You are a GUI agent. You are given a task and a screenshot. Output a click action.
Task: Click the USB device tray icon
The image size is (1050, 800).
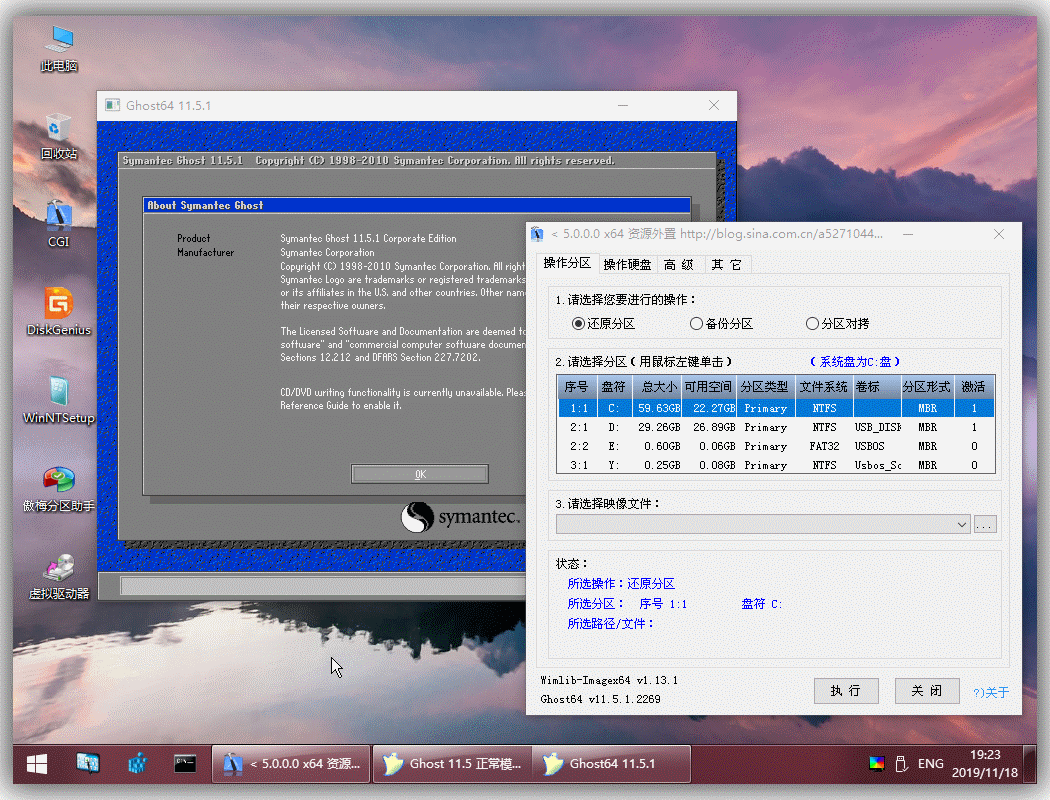pos(901,763)
